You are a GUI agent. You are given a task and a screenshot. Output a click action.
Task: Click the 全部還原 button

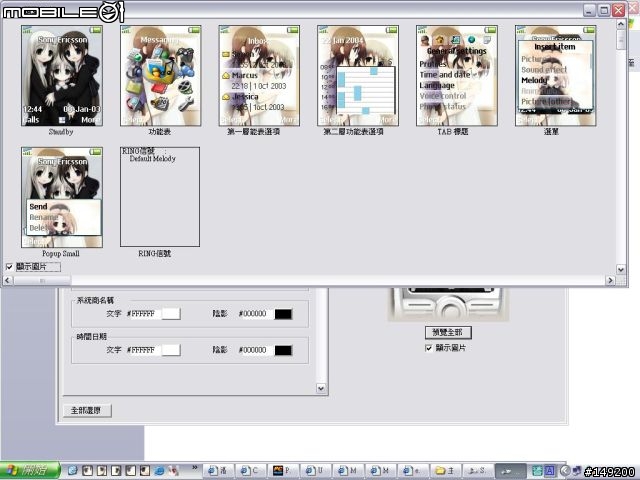(87, 410)
